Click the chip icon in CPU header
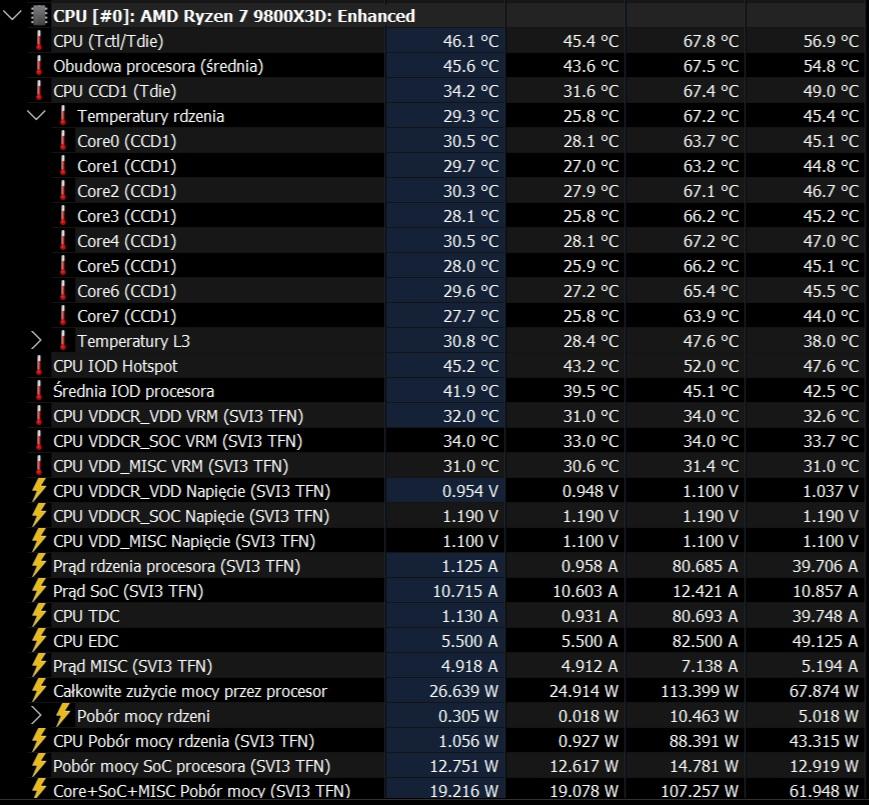869x805 pixels. (x=38, y=15)
